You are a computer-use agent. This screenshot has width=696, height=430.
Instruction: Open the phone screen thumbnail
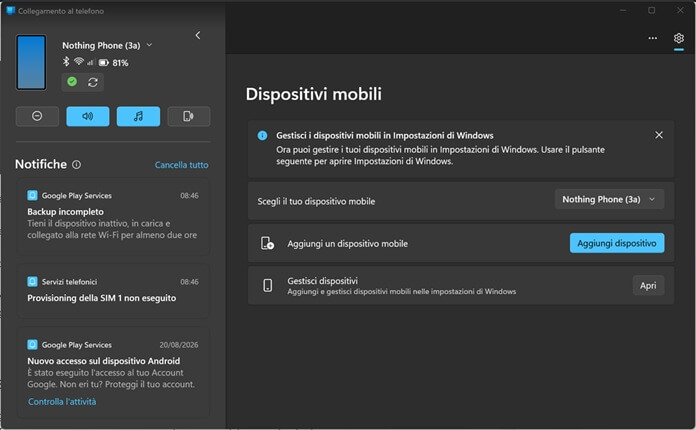coord(31,63)
